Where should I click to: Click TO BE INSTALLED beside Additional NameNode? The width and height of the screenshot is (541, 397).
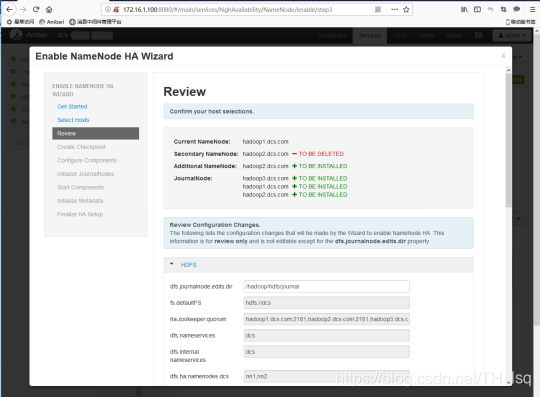click(323, 166)
